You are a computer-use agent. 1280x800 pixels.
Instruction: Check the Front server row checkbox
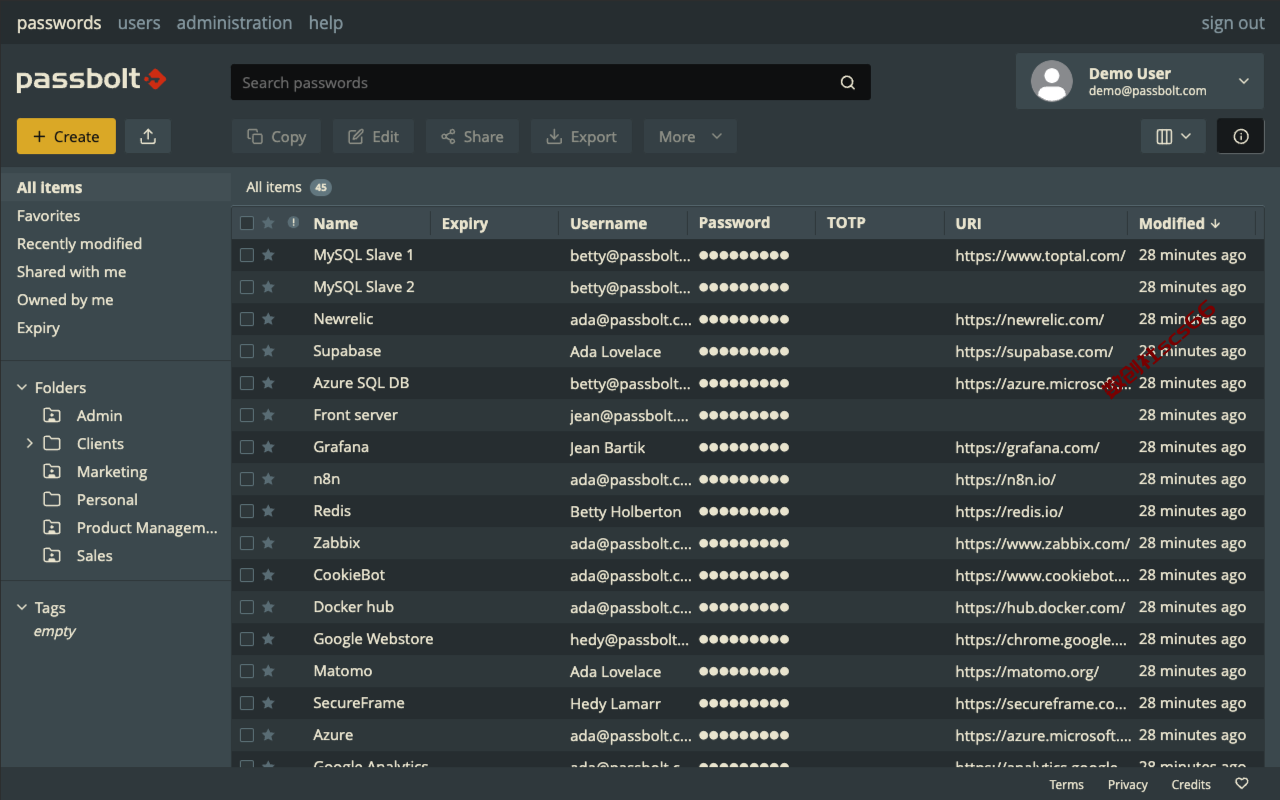coord(247,415)
